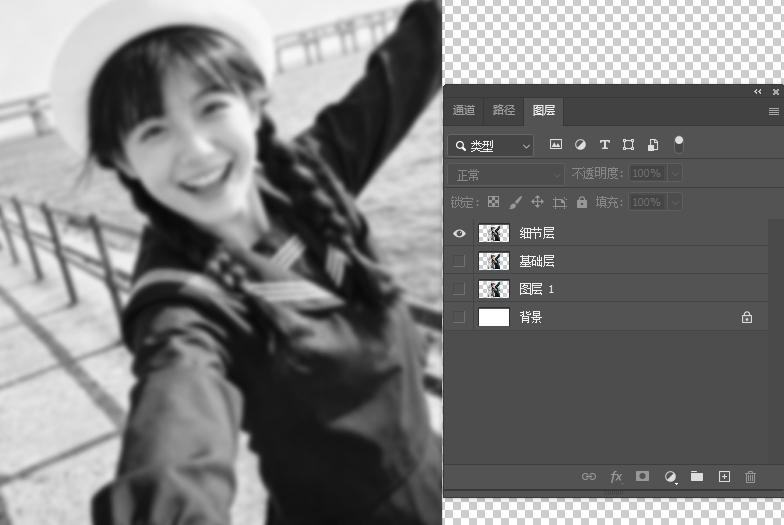
Task: Switch to the 路径 tab
Action: coord(504,110)
